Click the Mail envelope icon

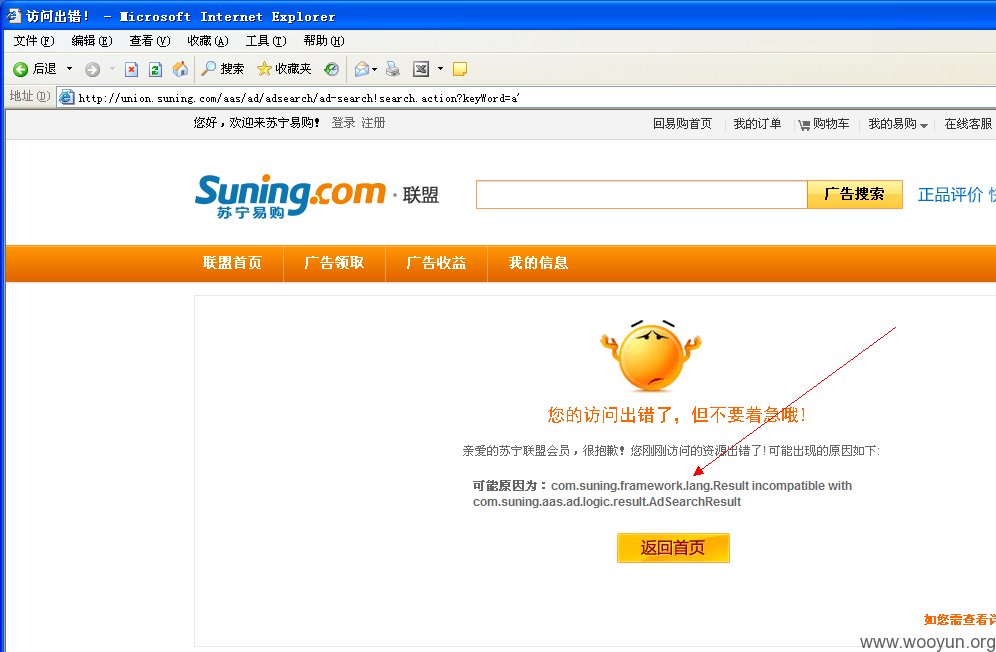tap(361, 69)
